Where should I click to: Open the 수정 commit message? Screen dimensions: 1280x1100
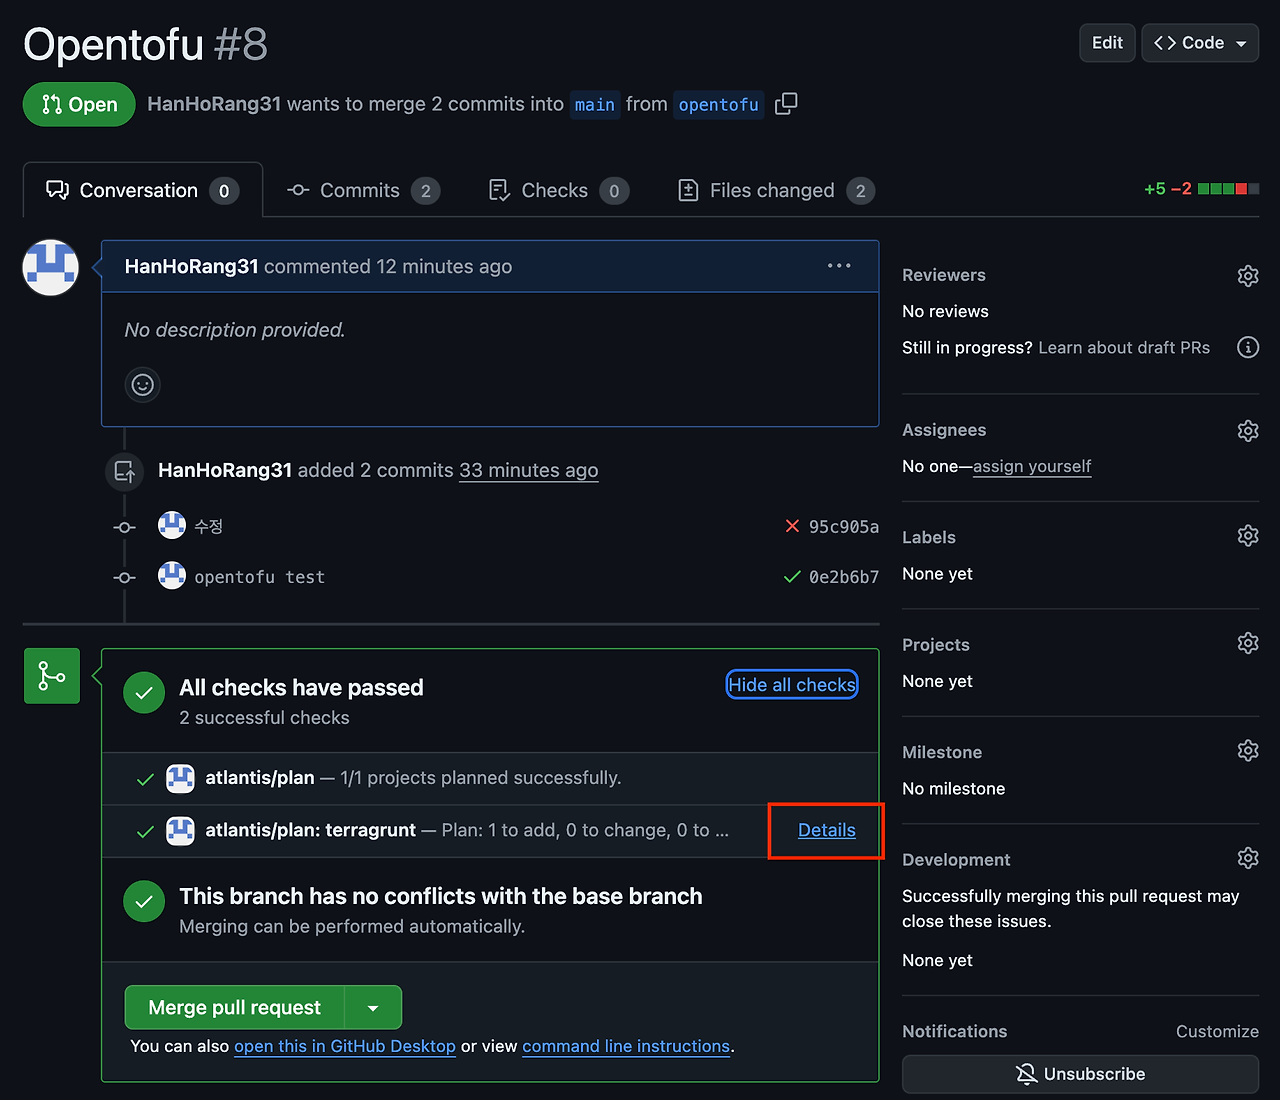[208, 526]
